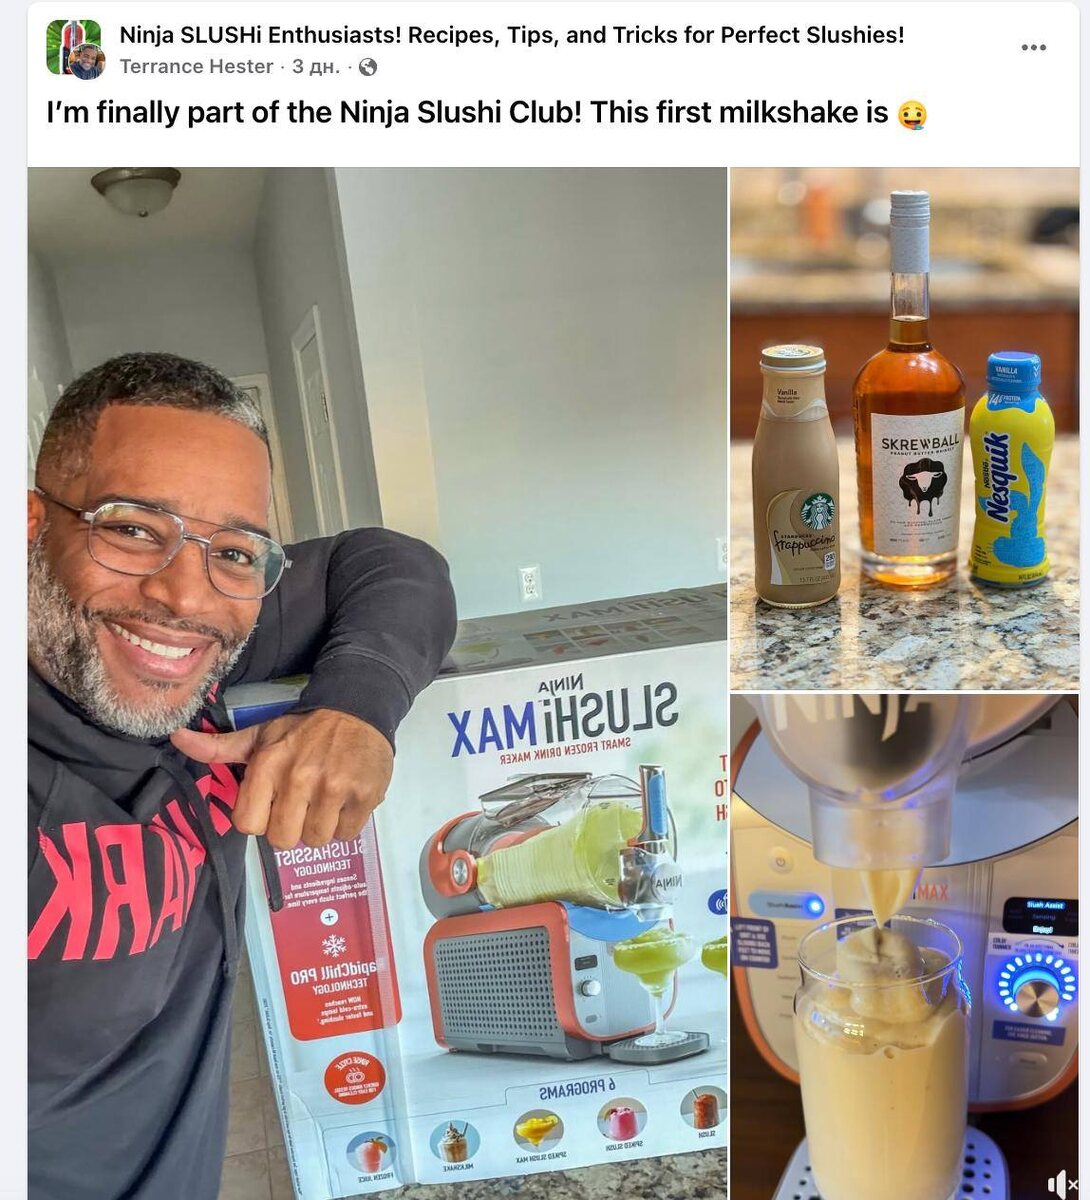The width and height of the screenshot is (1090, 1200).
Task: Open the Ninja SLUSHi Enthusiasts group link
Action: (512, 35)
